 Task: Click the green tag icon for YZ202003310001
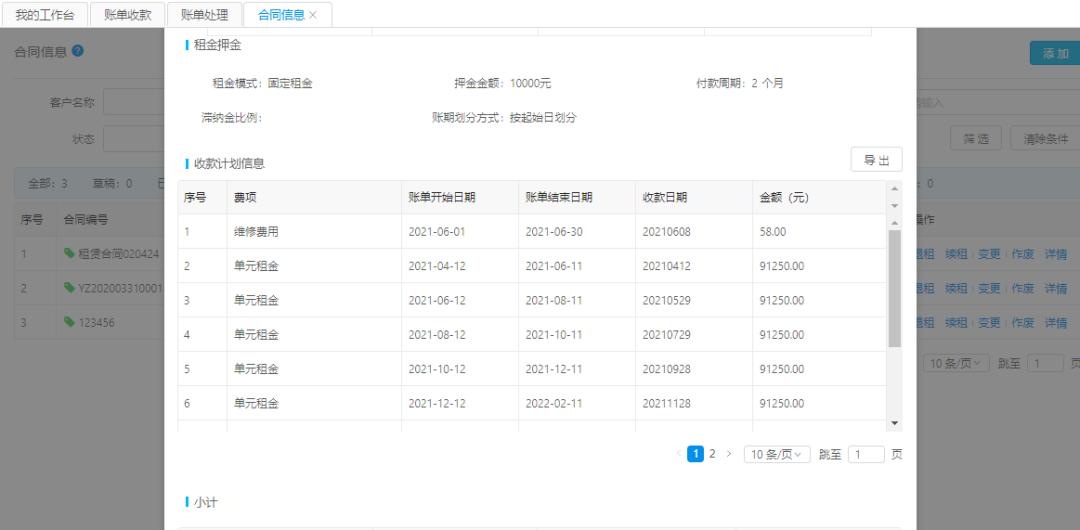[x=69, y=287]
